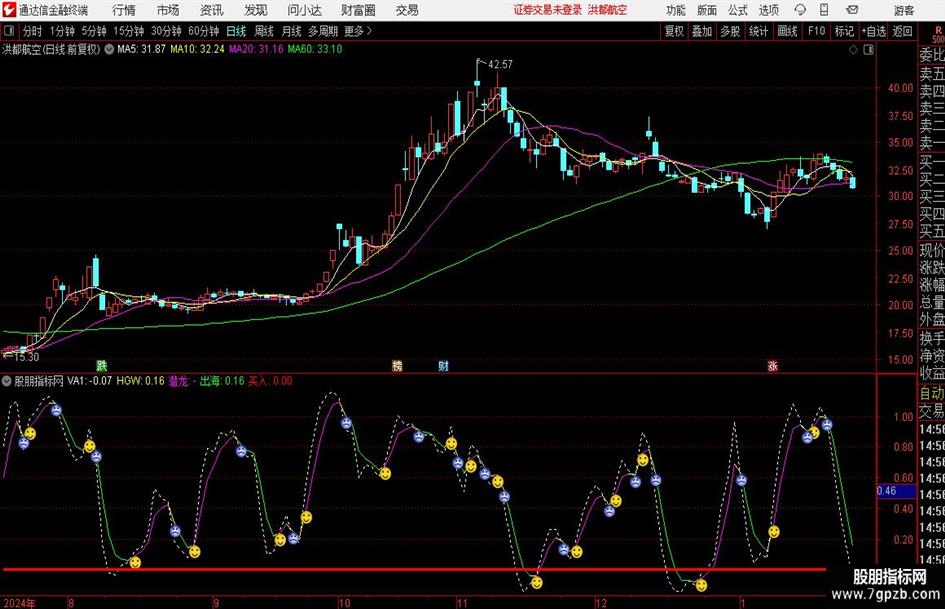Click the MA10: 32.24 label
The width and height of the screenshot is (945, 609).
pos(198,49)
